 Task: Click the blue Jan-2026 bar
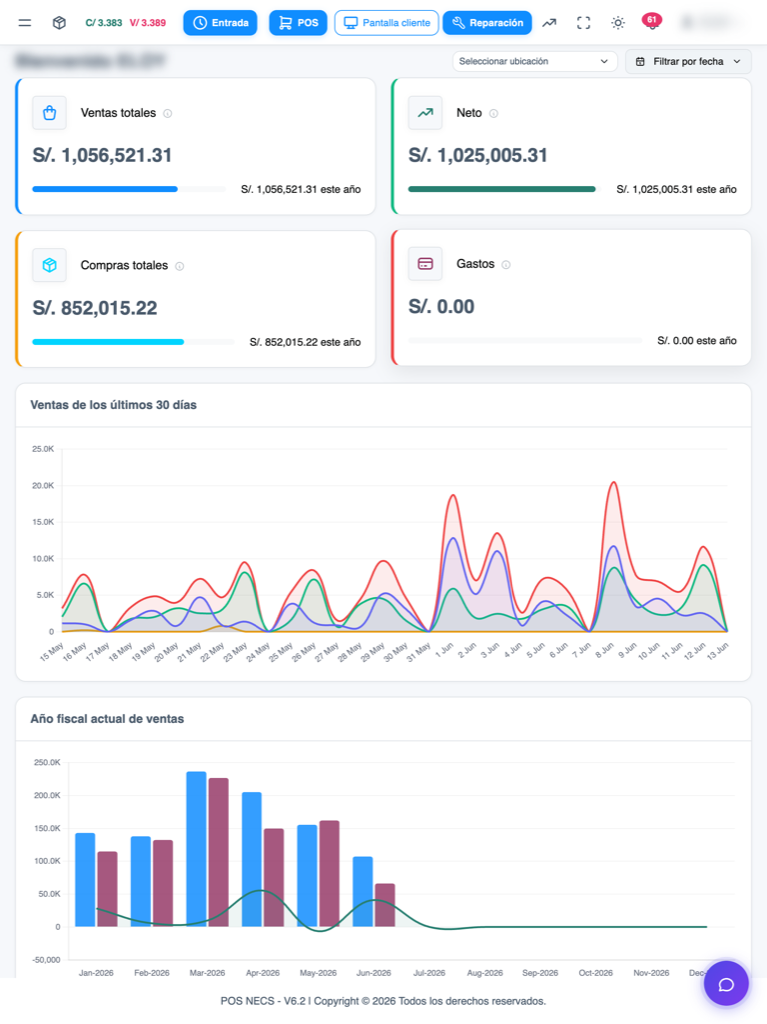point(86,880)
